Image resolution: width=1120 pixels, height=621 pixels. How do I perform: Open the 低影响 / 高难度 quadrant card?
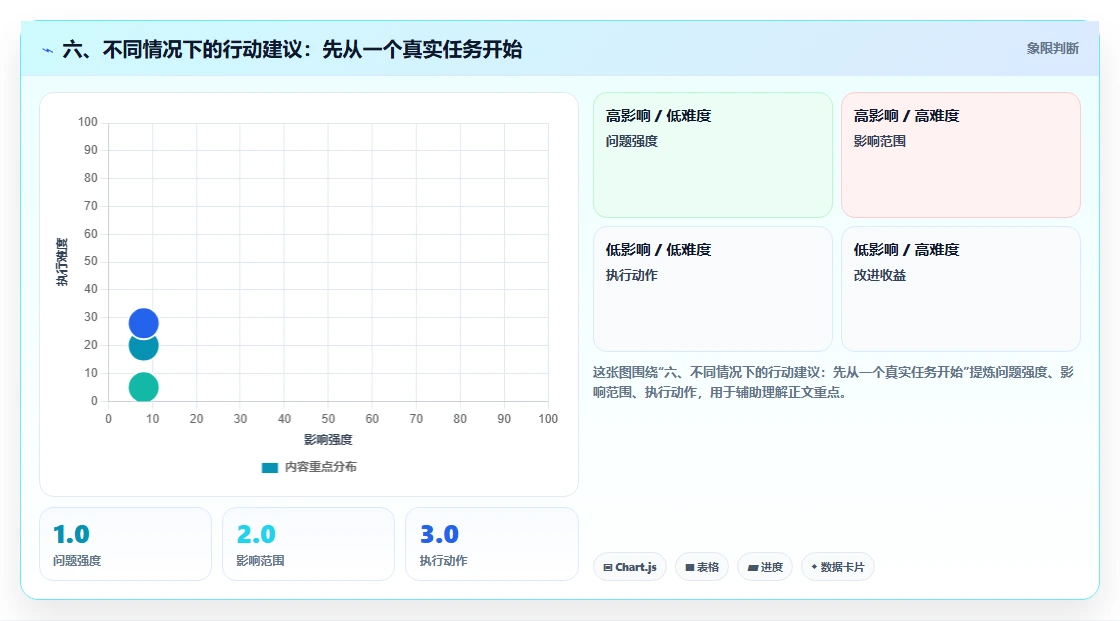click(961, 289)
